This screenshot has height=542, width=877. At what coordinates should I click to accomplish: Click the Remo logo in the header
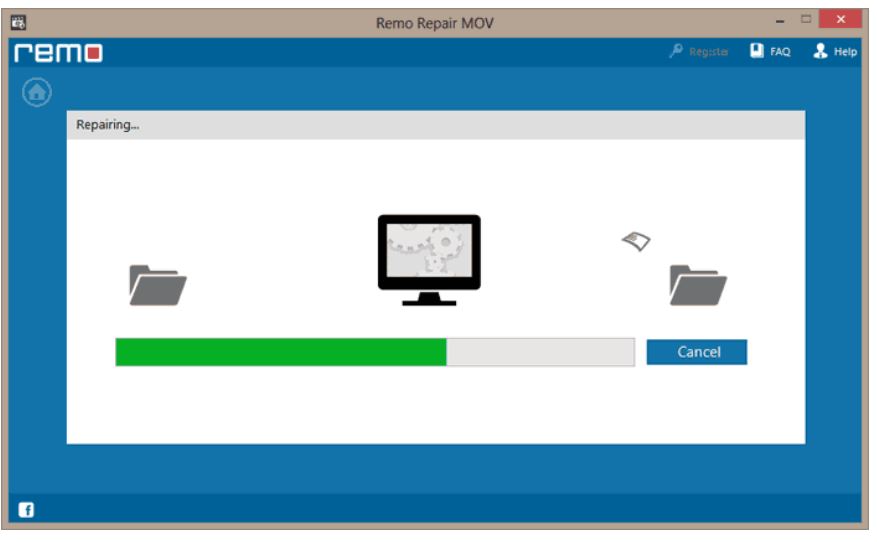(x=58, y=52)
